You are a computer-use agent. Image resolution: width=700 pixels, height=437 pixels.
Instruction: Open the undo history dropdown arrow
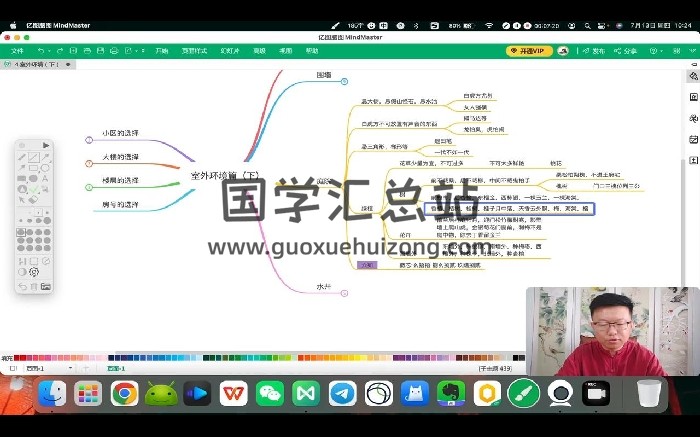(x=49, y=51)
